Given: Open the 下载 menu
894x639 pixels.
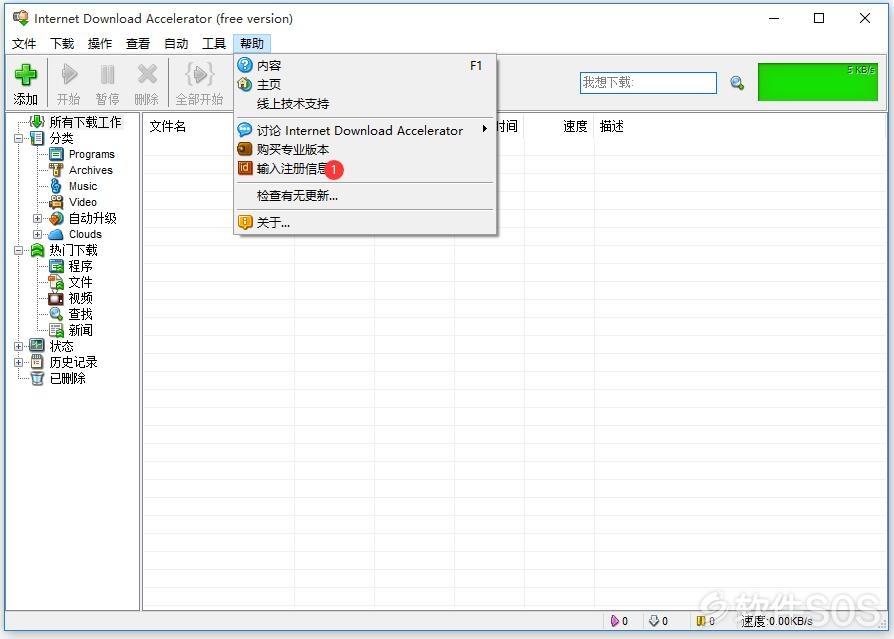Looking at the screenshot, I should point(62,43).
